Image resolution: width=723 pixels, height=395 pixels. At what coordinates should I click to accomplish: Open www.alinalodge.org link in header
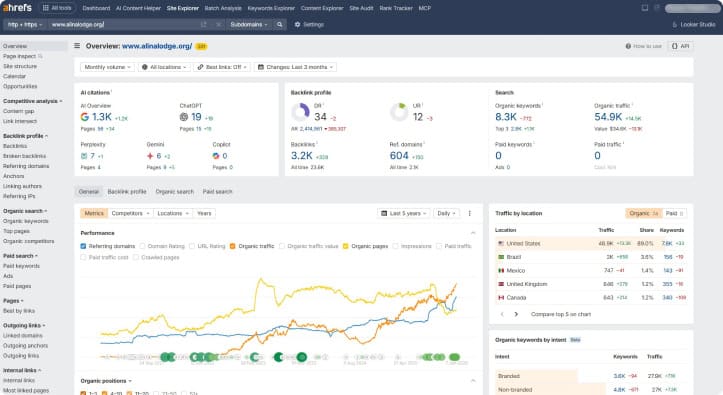pyautogui.click(x=157, y=46)
